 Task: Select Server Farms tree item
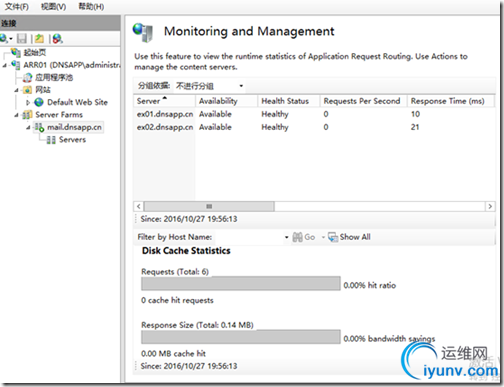pyautogui.click(x=59, y=115)
